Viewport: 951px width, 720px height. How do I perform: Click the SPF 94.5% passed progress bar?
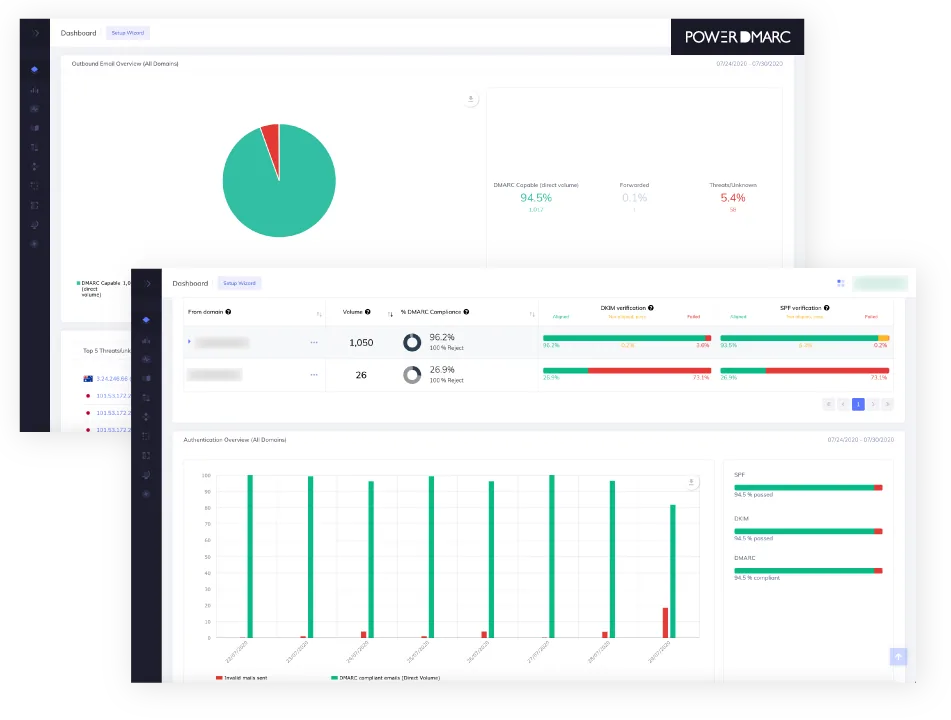pyautogui.click(x=808, y=488)
